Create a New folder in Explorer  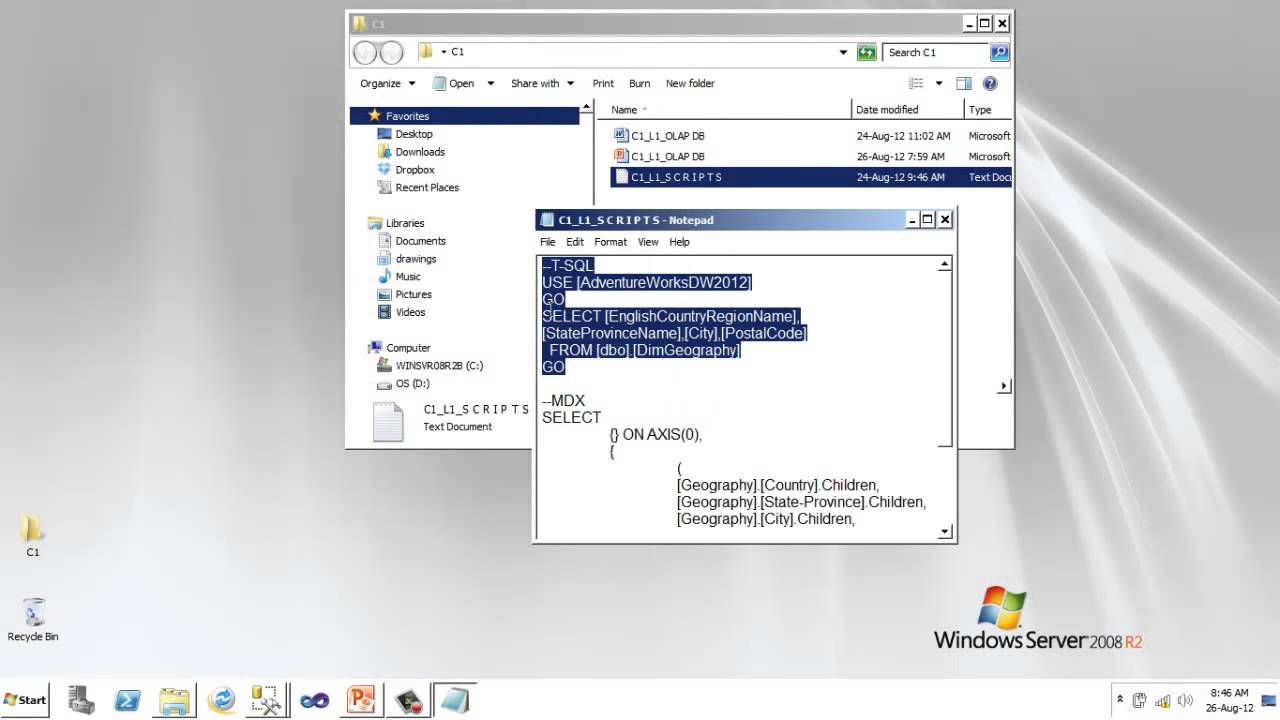690,84
